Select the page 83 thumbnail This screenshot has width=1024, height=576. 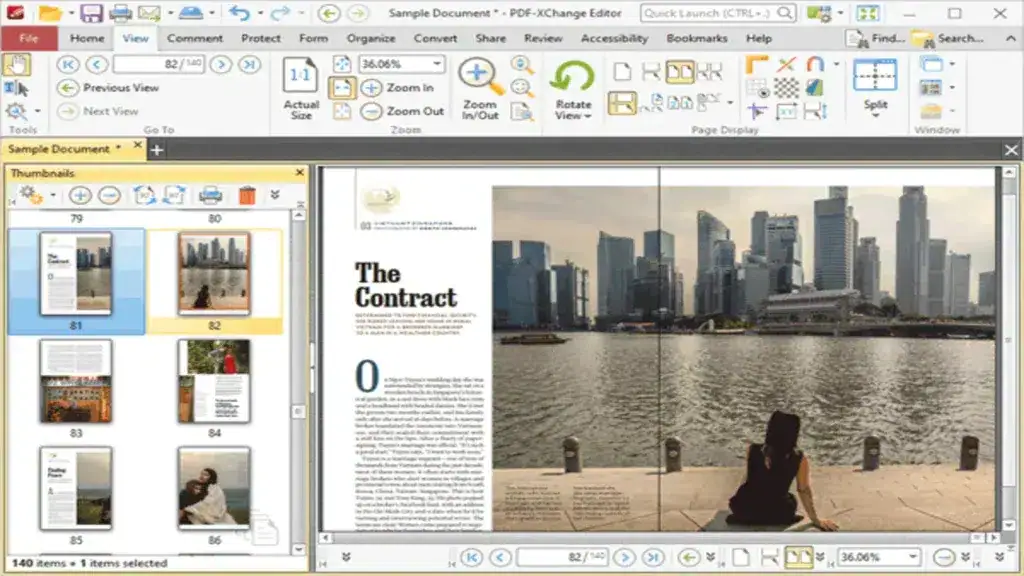coord(76,381)
